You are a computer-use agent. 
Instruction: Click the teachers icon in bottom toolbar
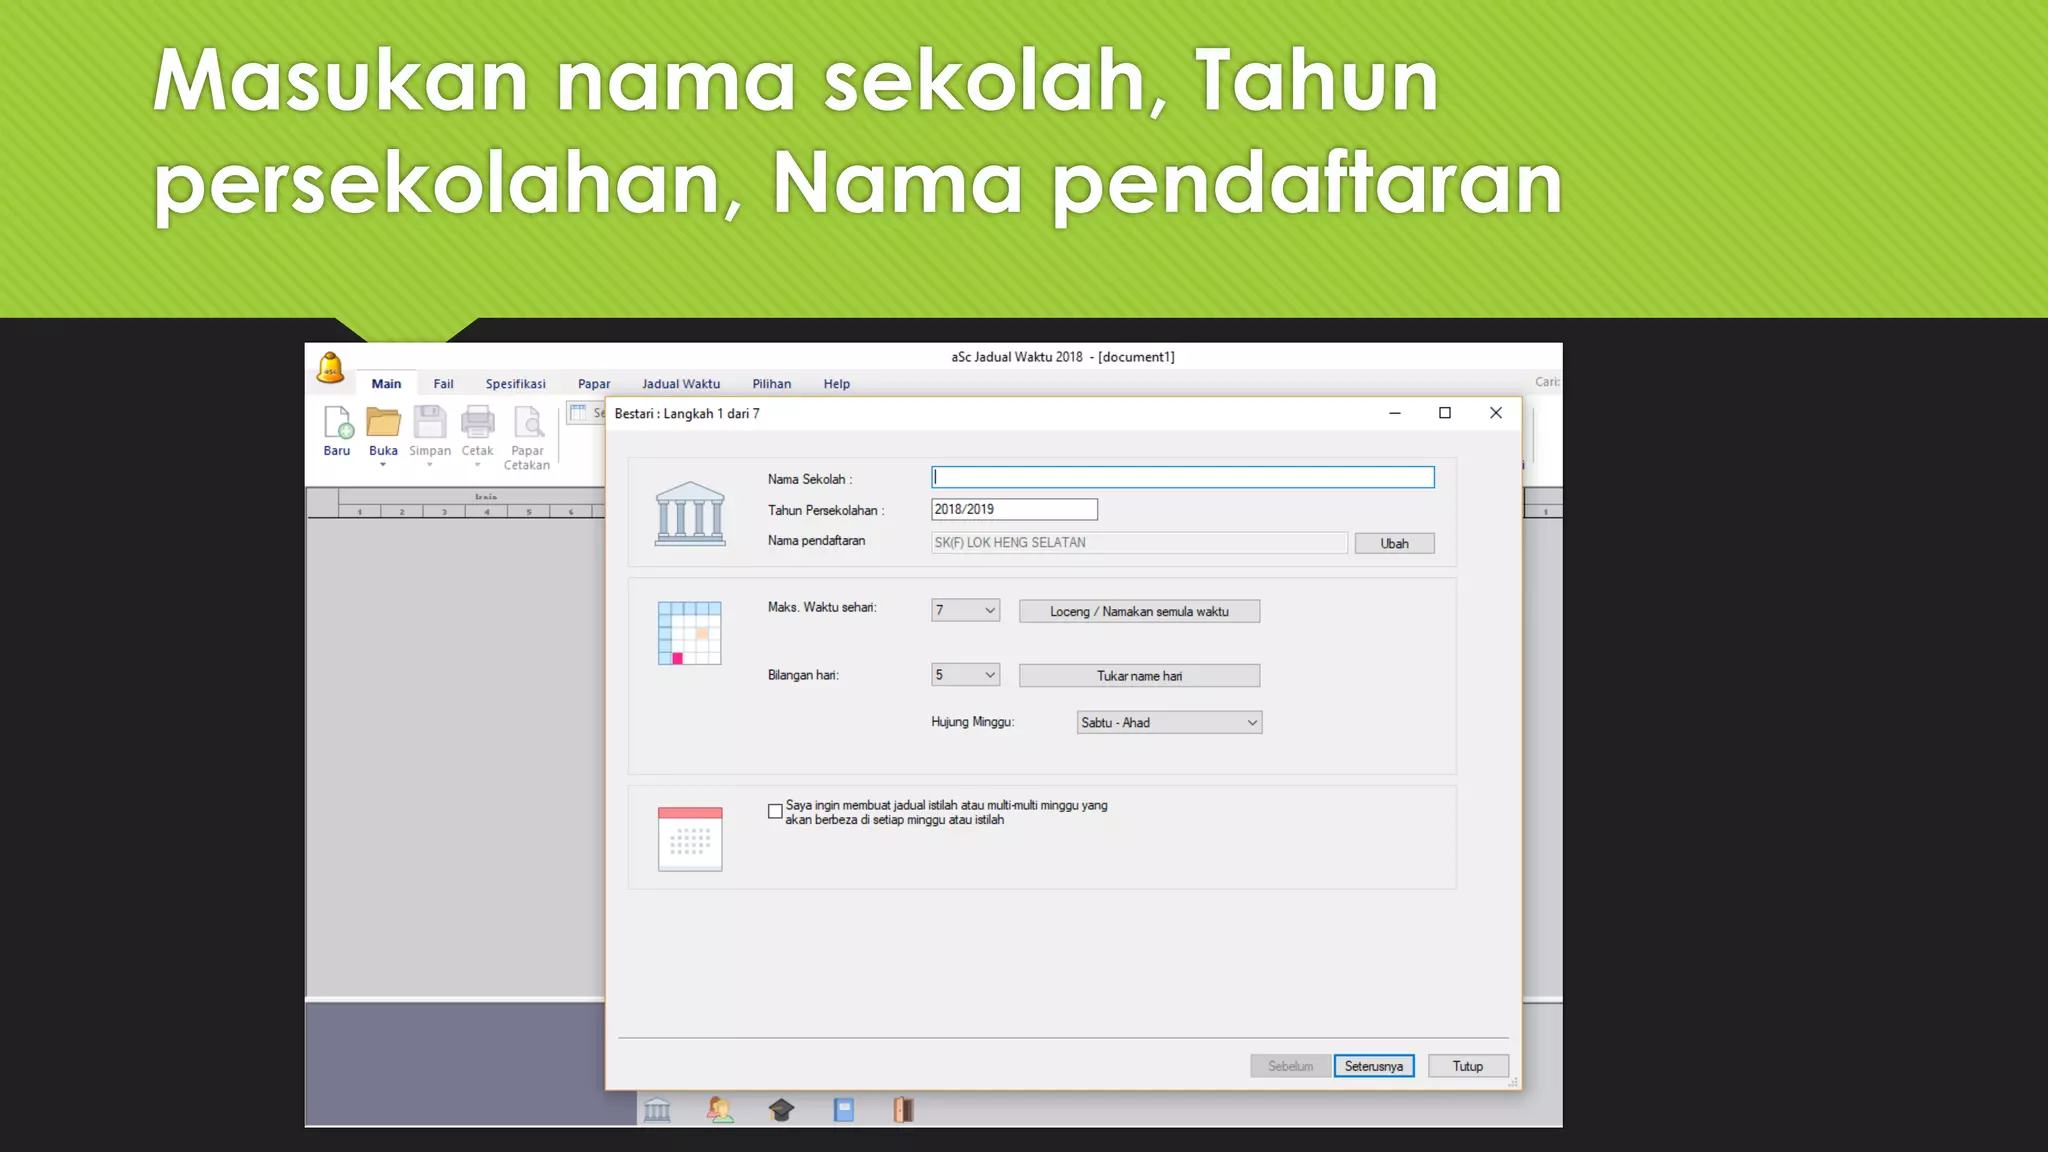[x=720, y=1110]
